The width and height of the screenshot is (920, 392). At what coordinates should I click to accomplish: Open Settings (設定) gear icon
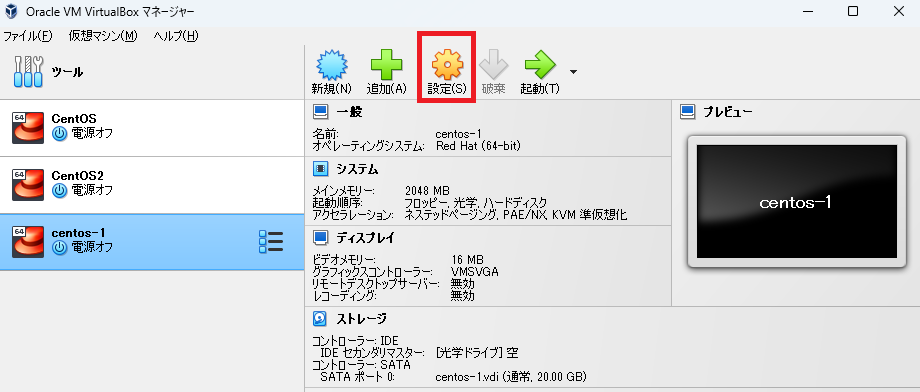[447, 65]
